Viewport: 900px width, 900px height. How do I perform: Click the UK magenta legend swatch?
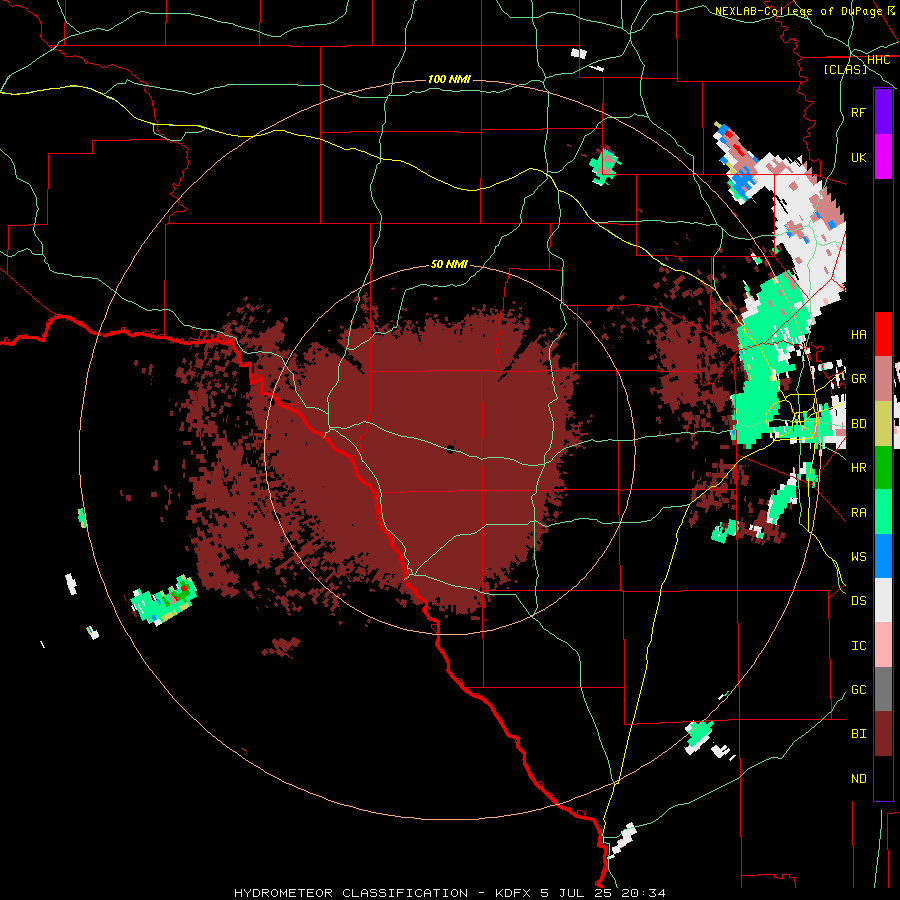pyautogui.click(x=883, y=157)
